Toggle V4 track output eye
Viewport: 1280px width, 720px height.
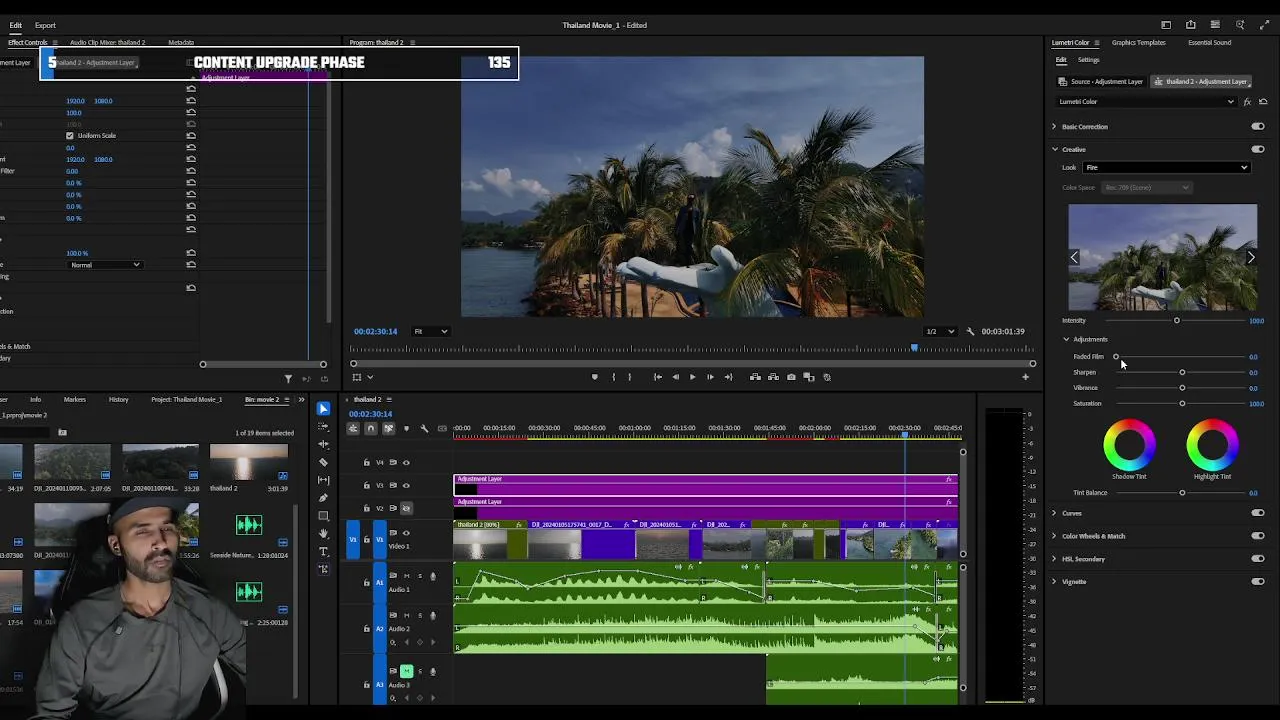[405, 462]
